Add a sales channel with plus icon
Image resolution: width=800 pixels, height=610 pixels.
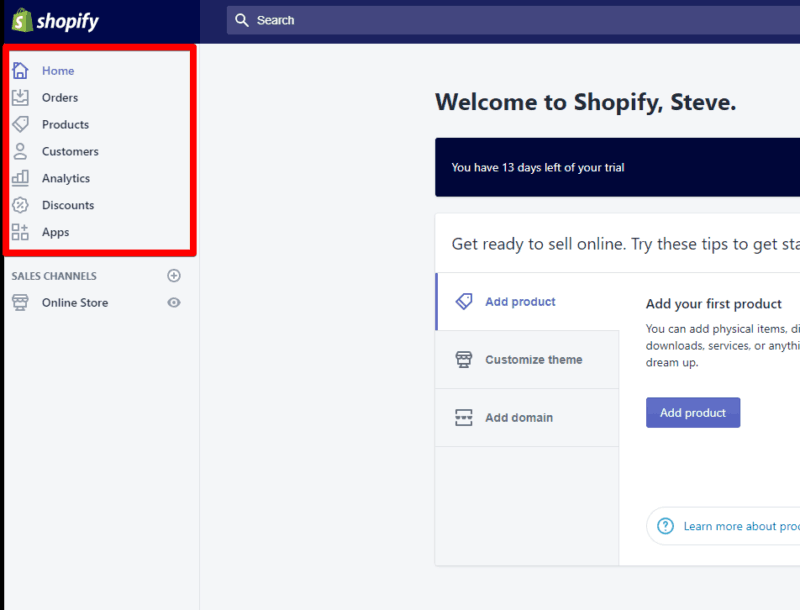[174, 276]
